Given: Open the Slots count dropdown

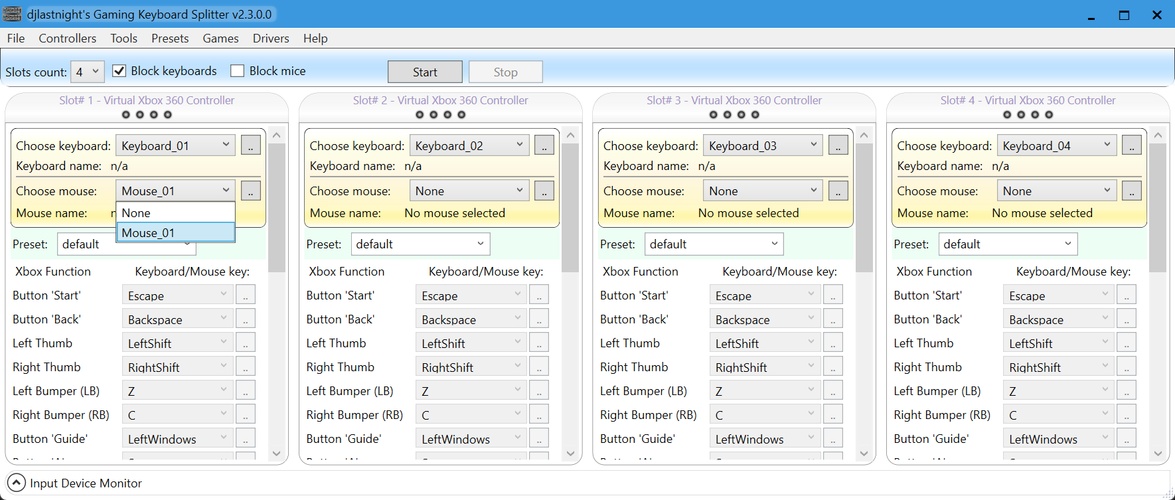Looking at the screenshot, I should tap(88, 72).
